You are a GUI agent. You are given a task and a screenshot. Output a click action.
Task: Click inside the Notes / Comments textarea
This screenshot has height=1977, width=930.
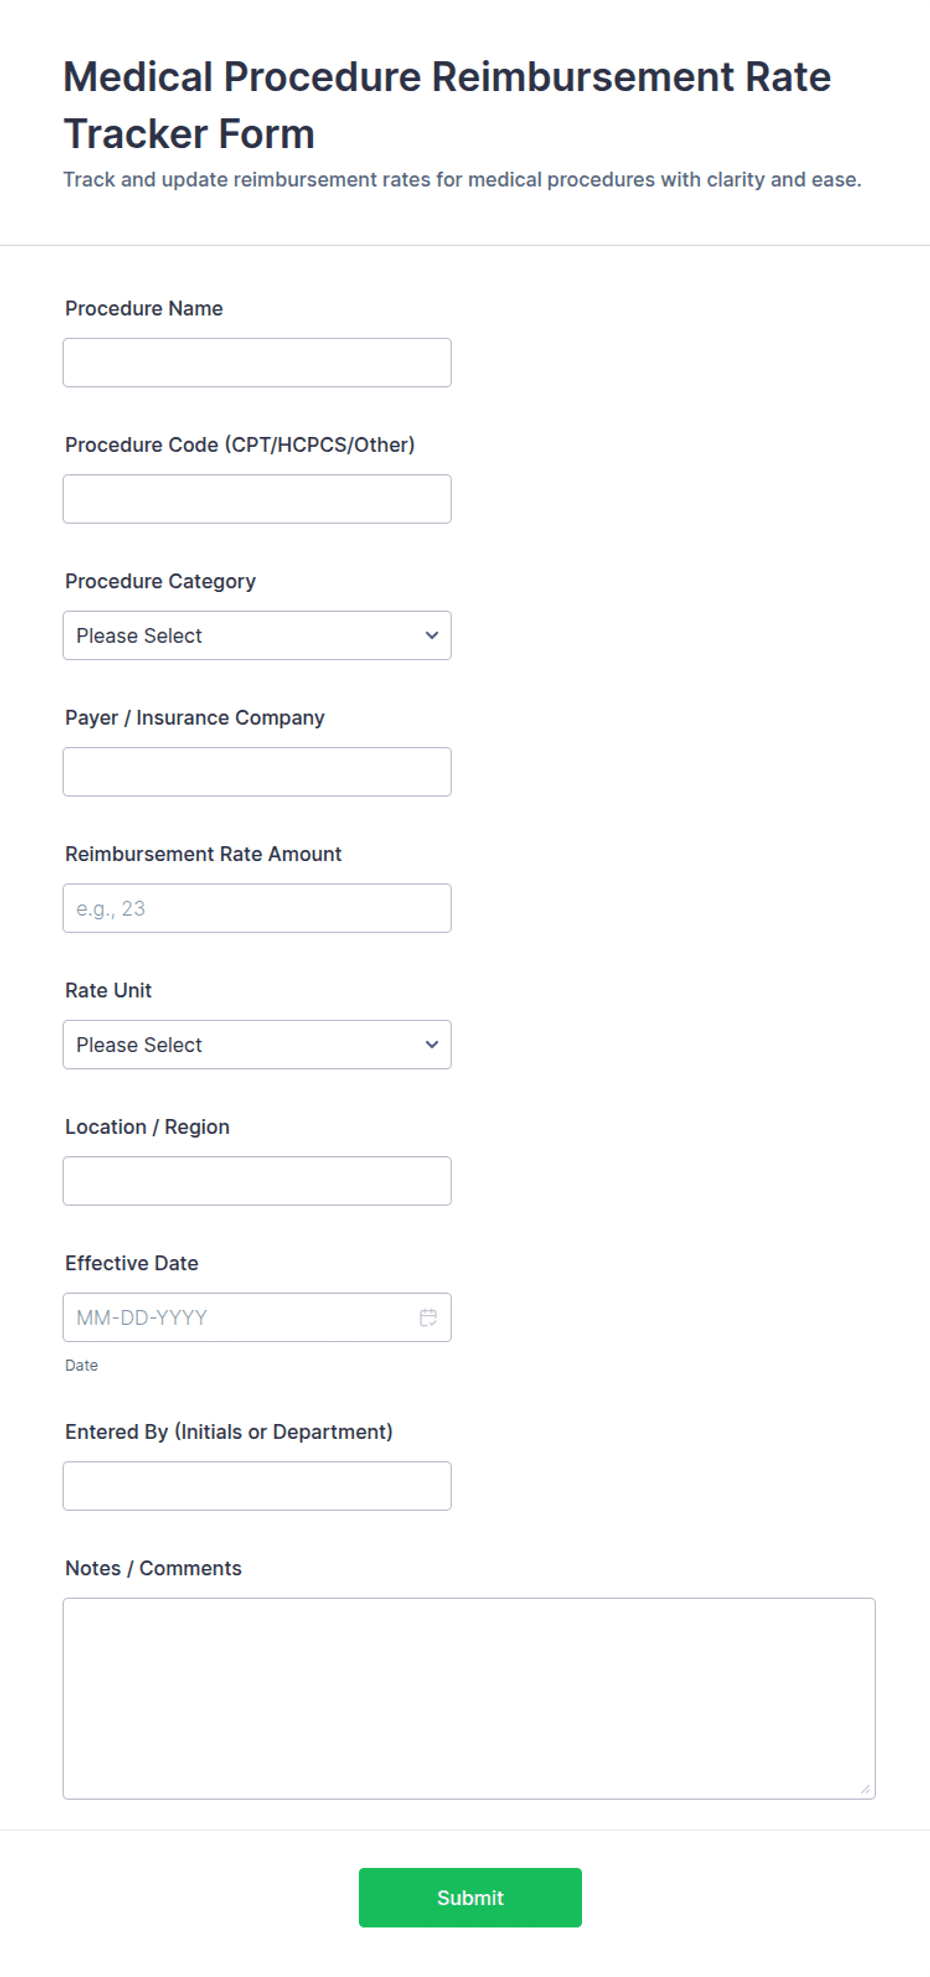469,1698
